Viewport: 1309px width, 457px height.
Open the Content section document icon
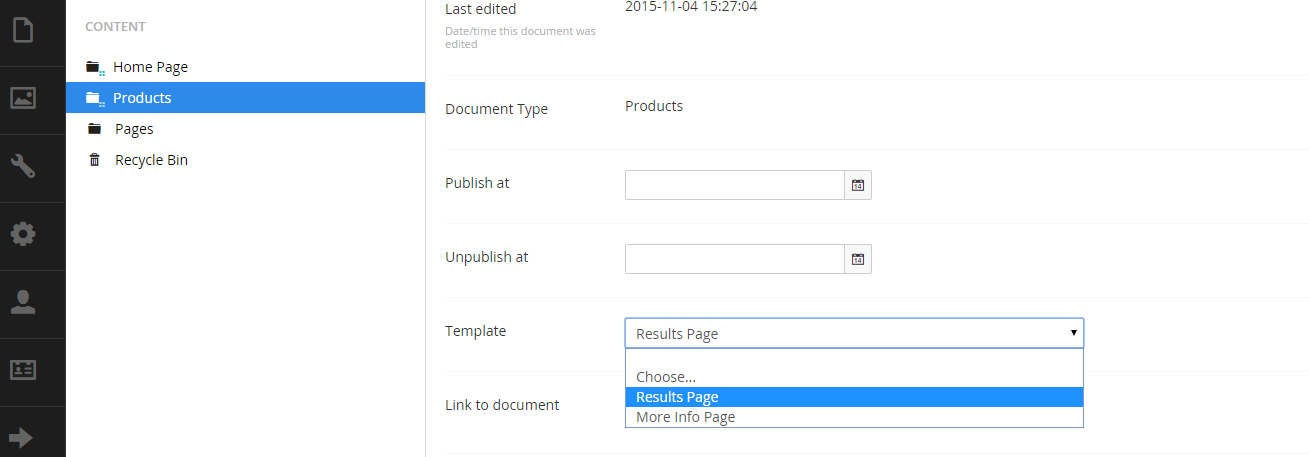pos(22,30)
